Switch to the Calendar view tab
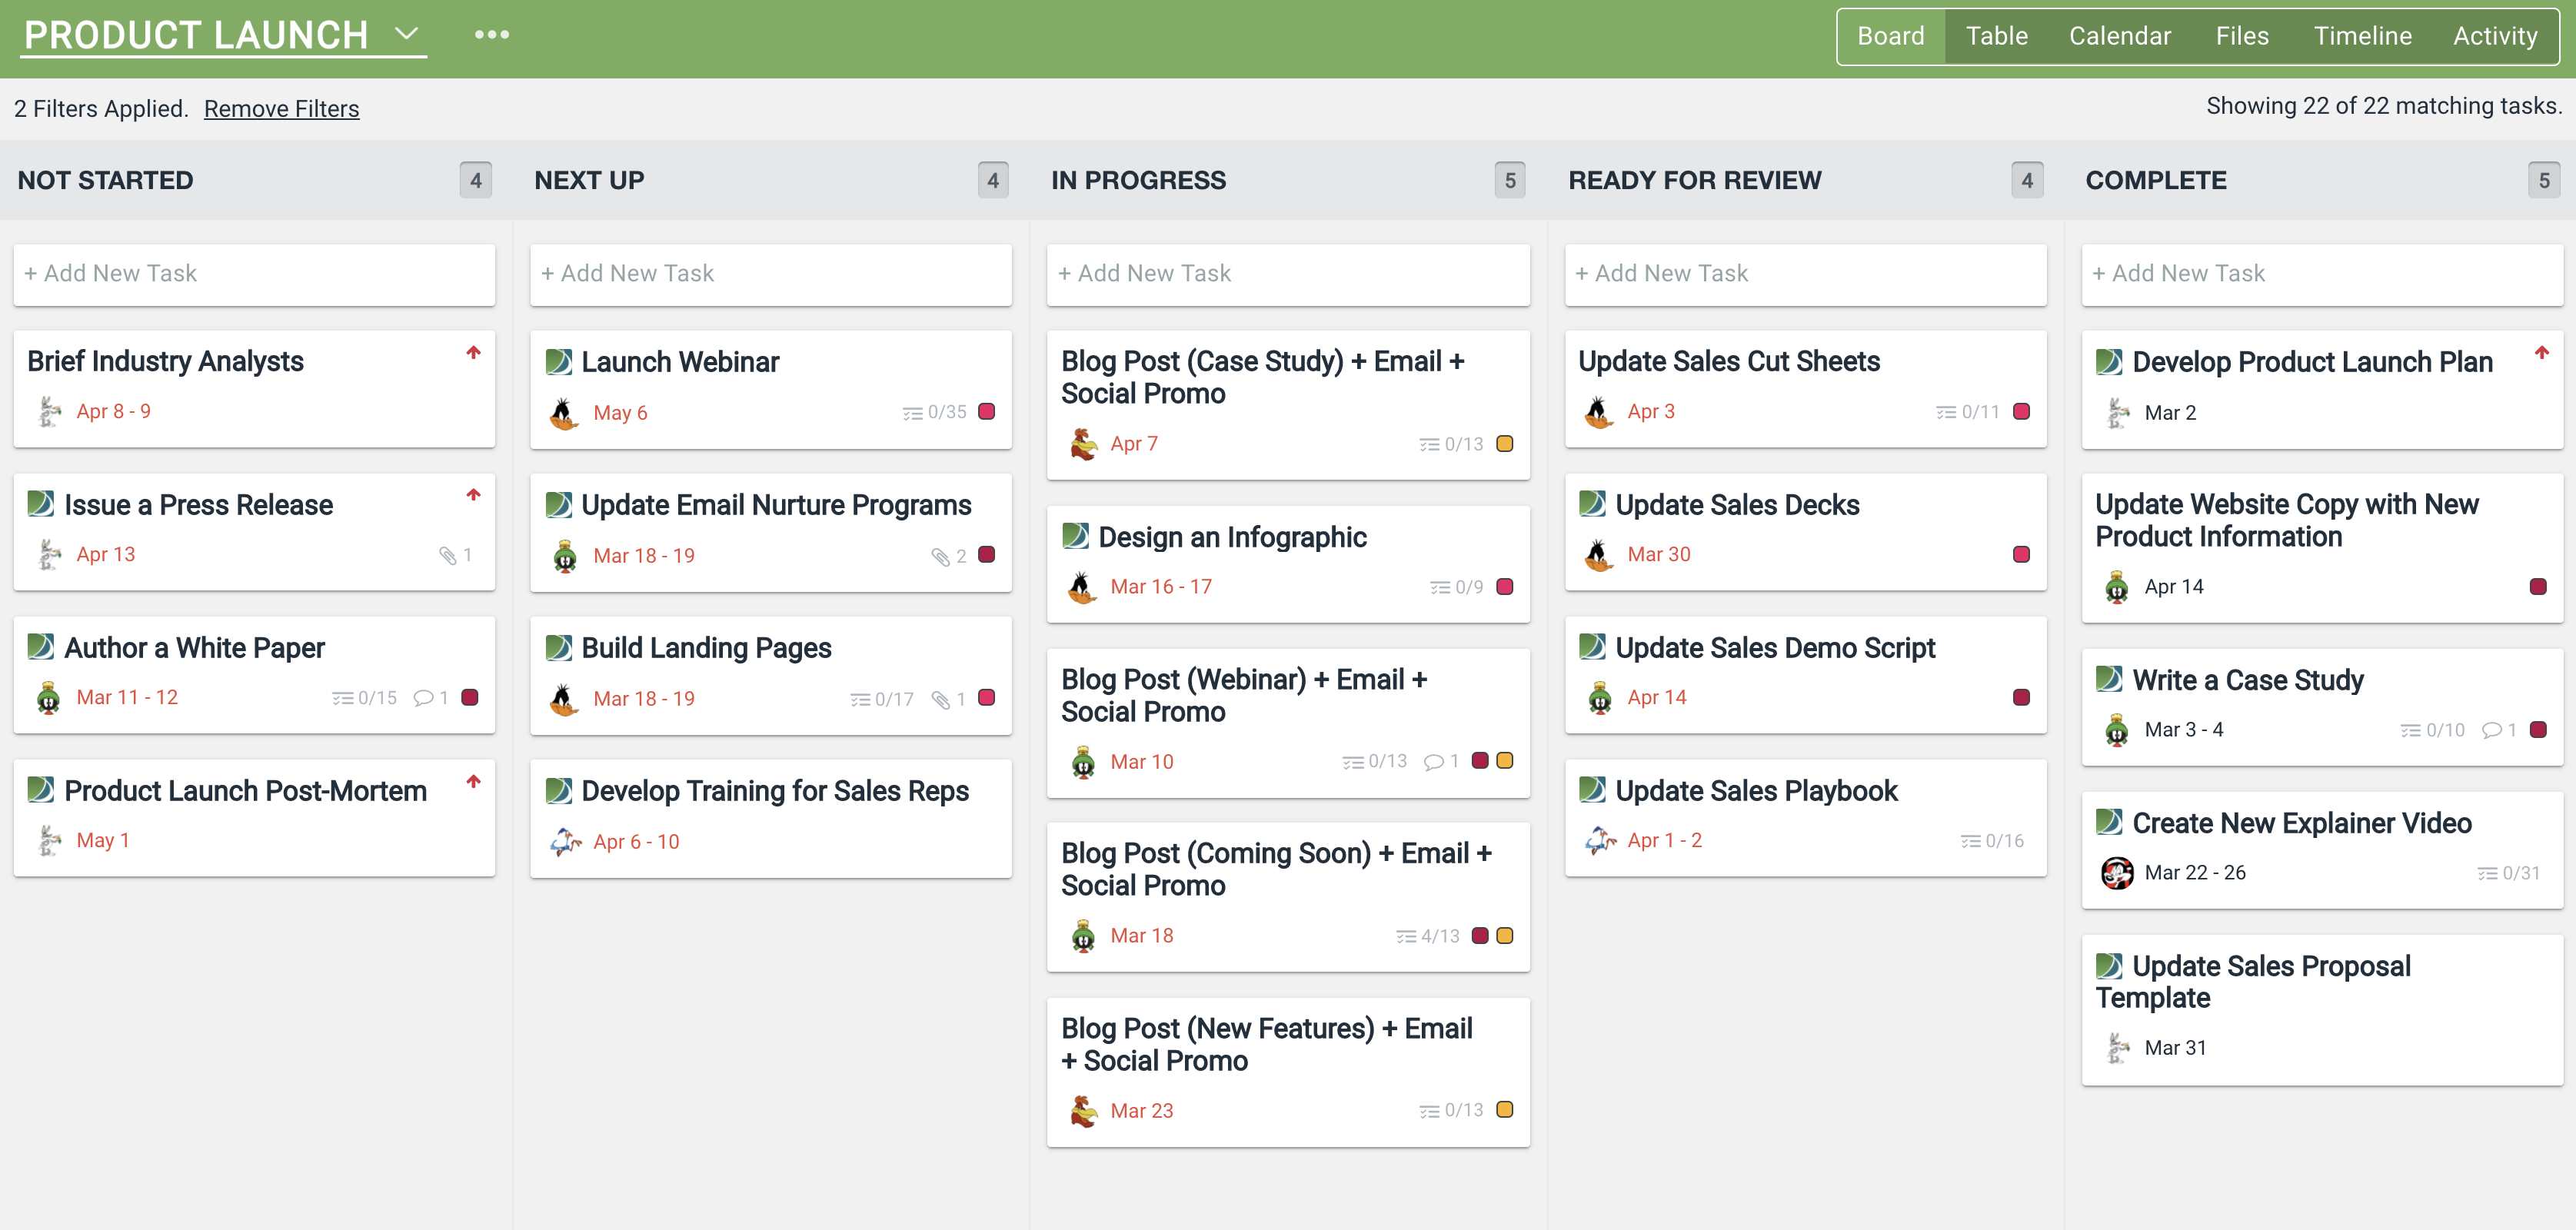 (2119, 36)
